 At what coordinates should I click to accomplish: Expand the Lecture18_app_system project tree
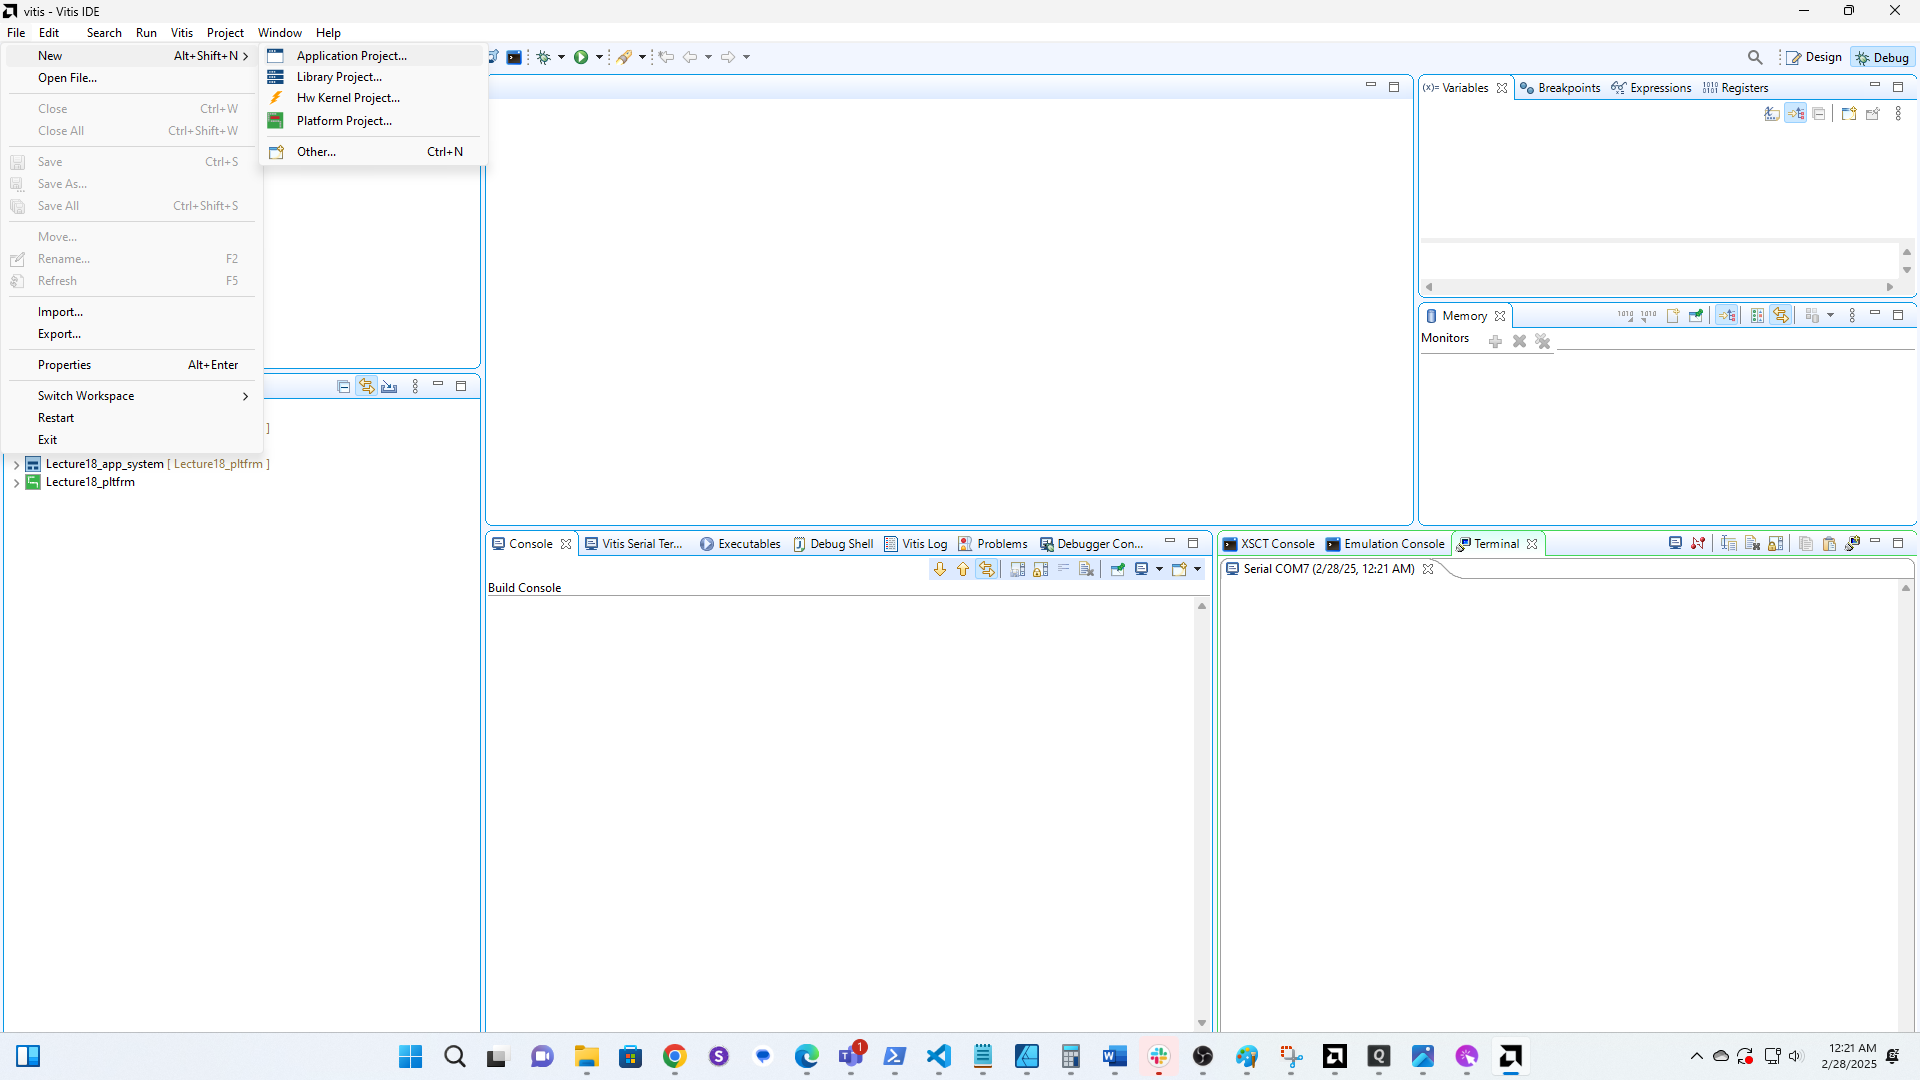pos(16,465)
